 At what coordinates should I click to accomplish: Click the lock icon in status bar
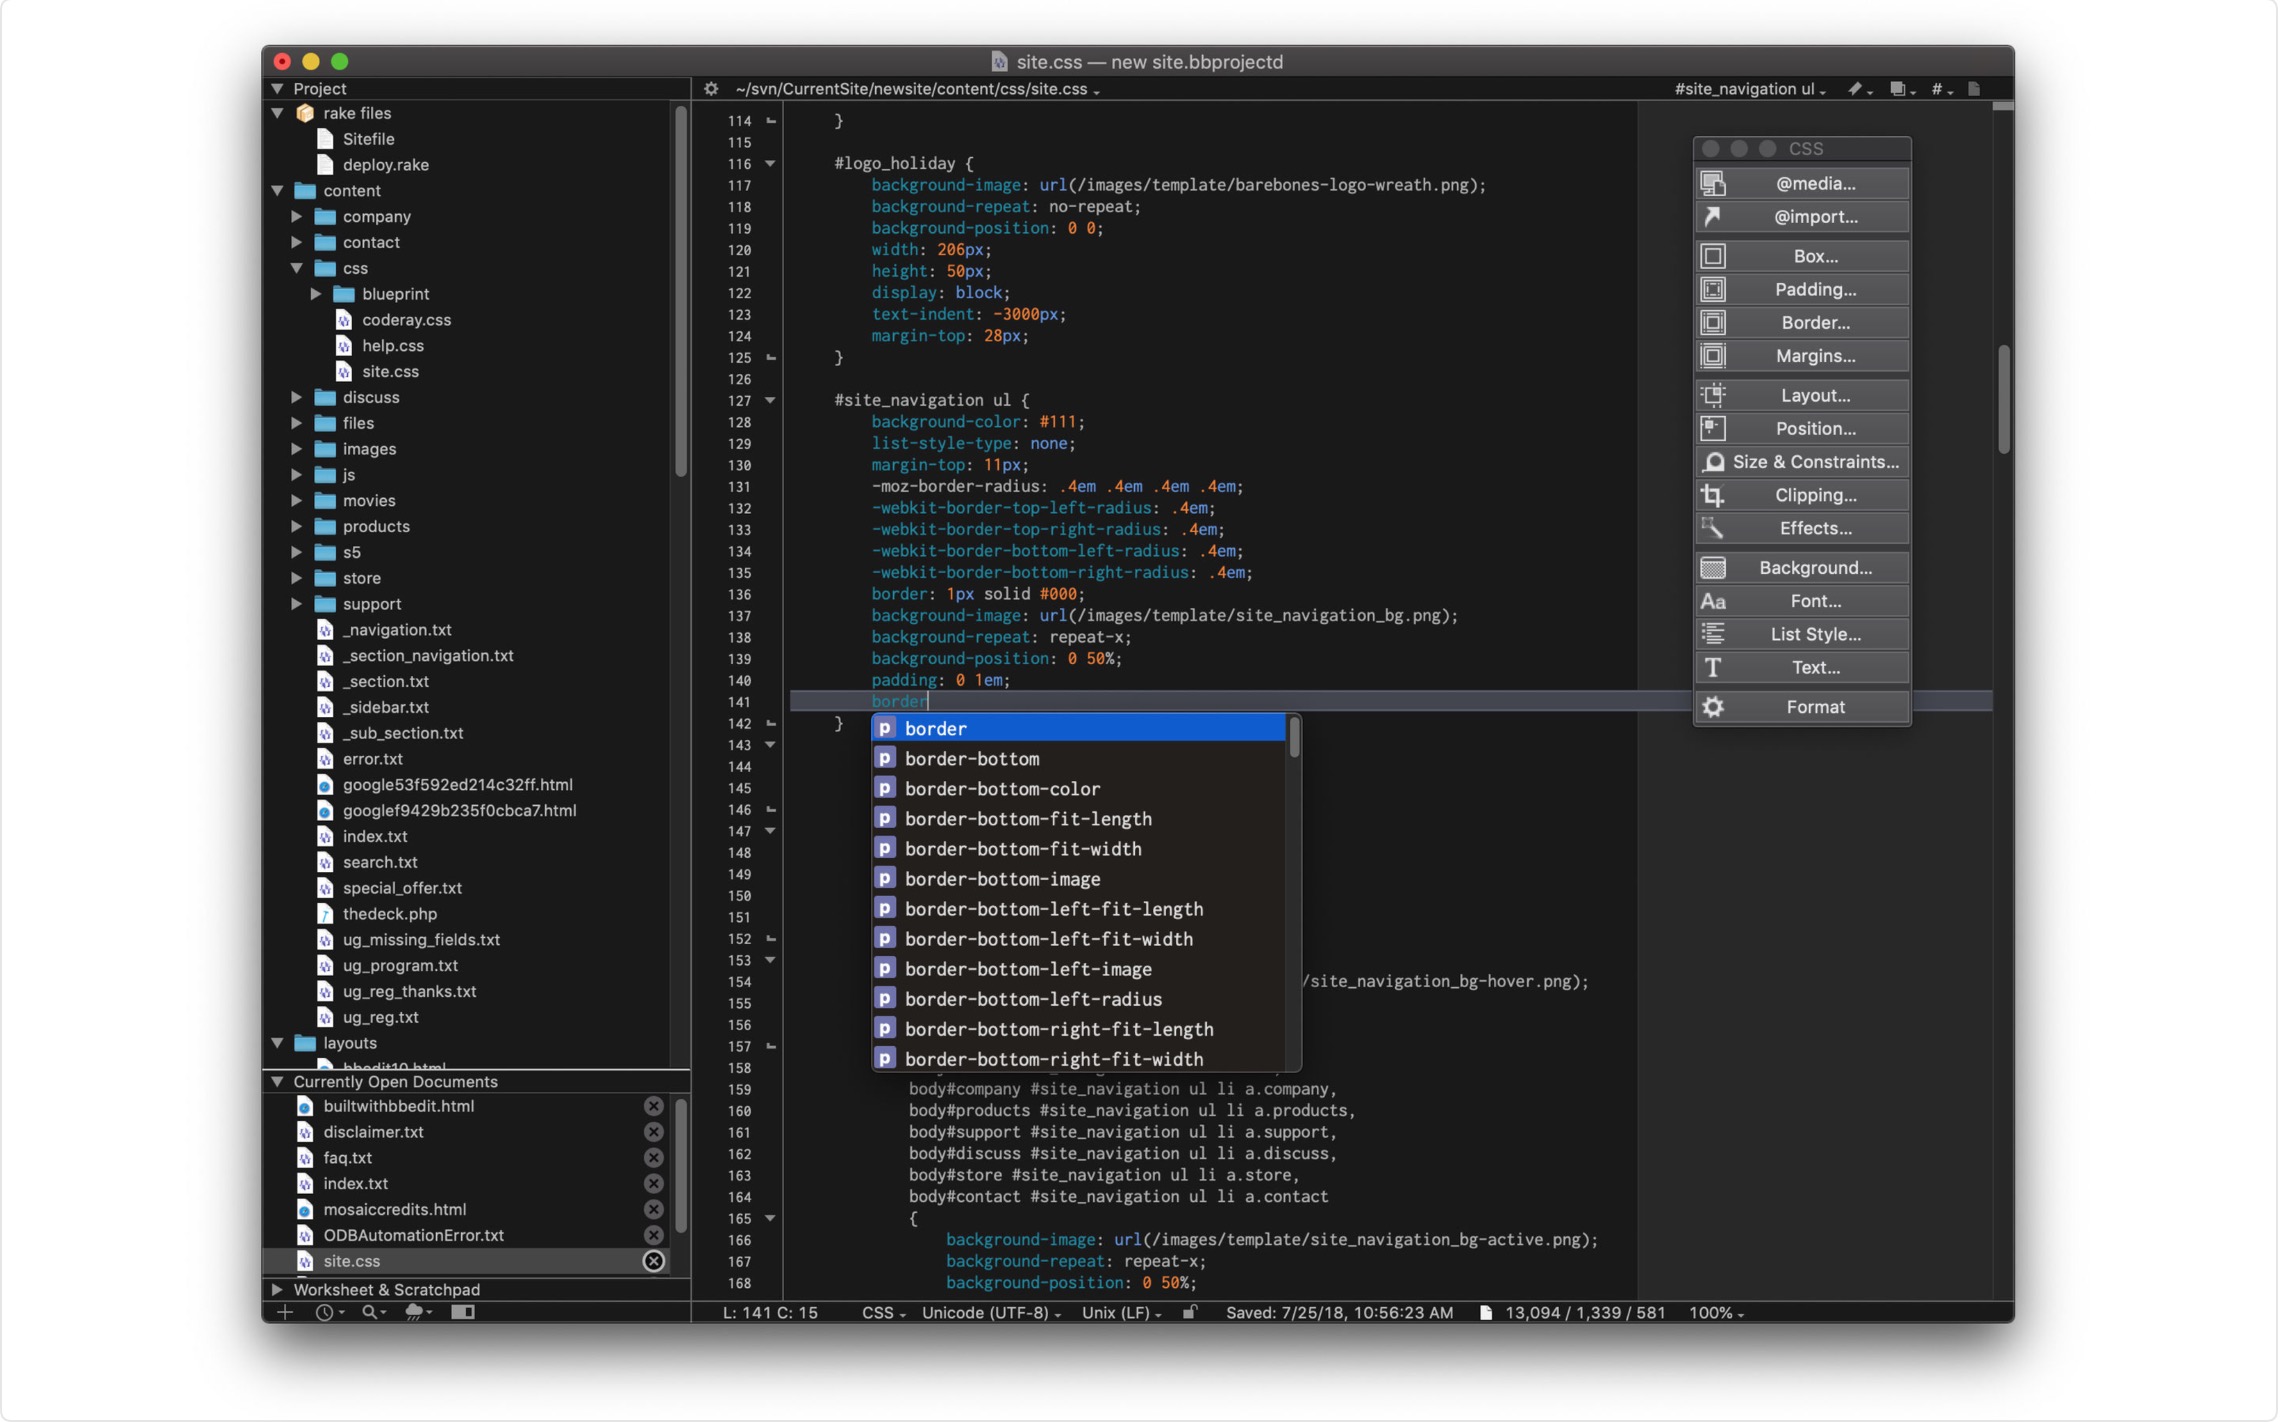pos(1190,1313)
